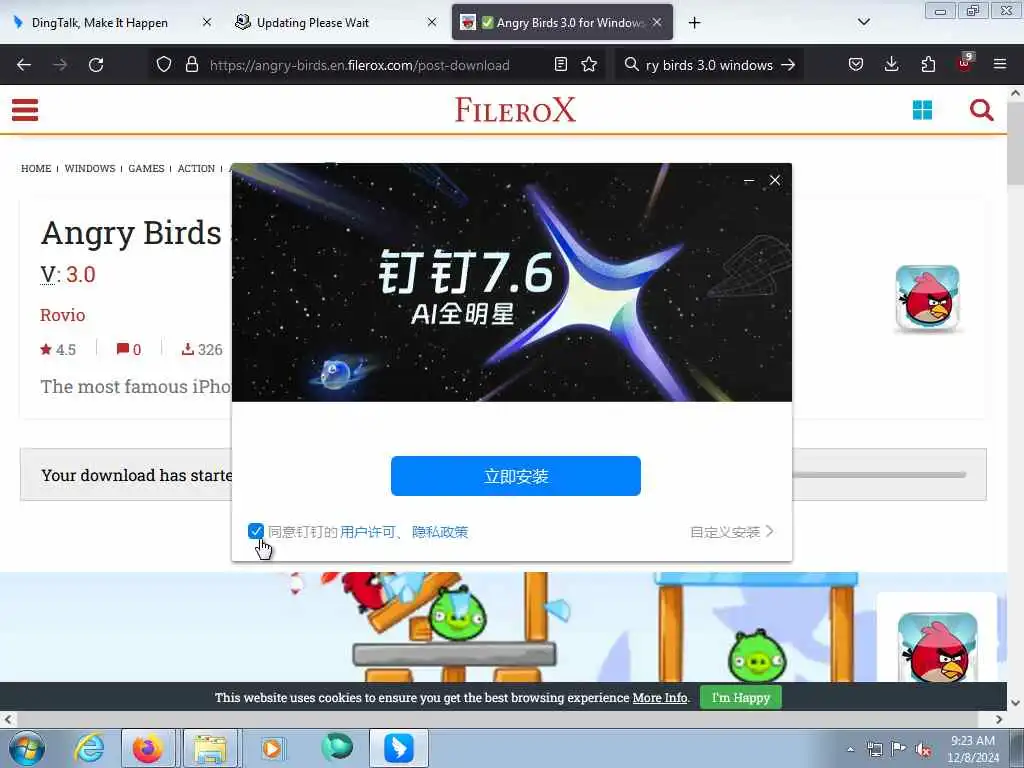
Task: Open Windows Explorer from taskbar
Action: click(210, 748)
